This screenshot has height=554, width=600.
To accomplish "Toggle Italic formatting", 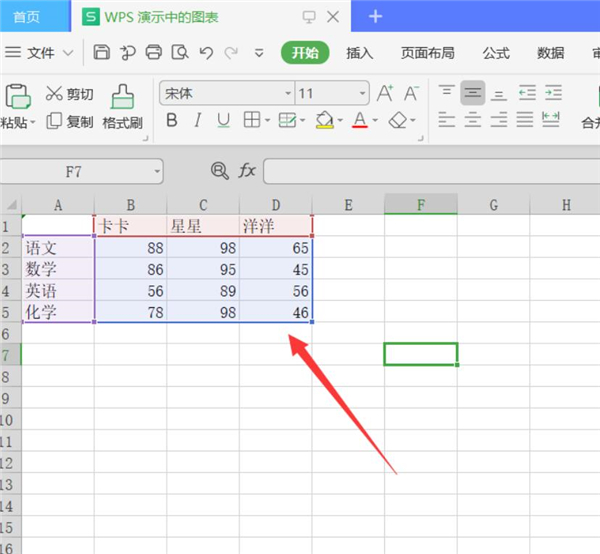I will [x=197, y=121].
